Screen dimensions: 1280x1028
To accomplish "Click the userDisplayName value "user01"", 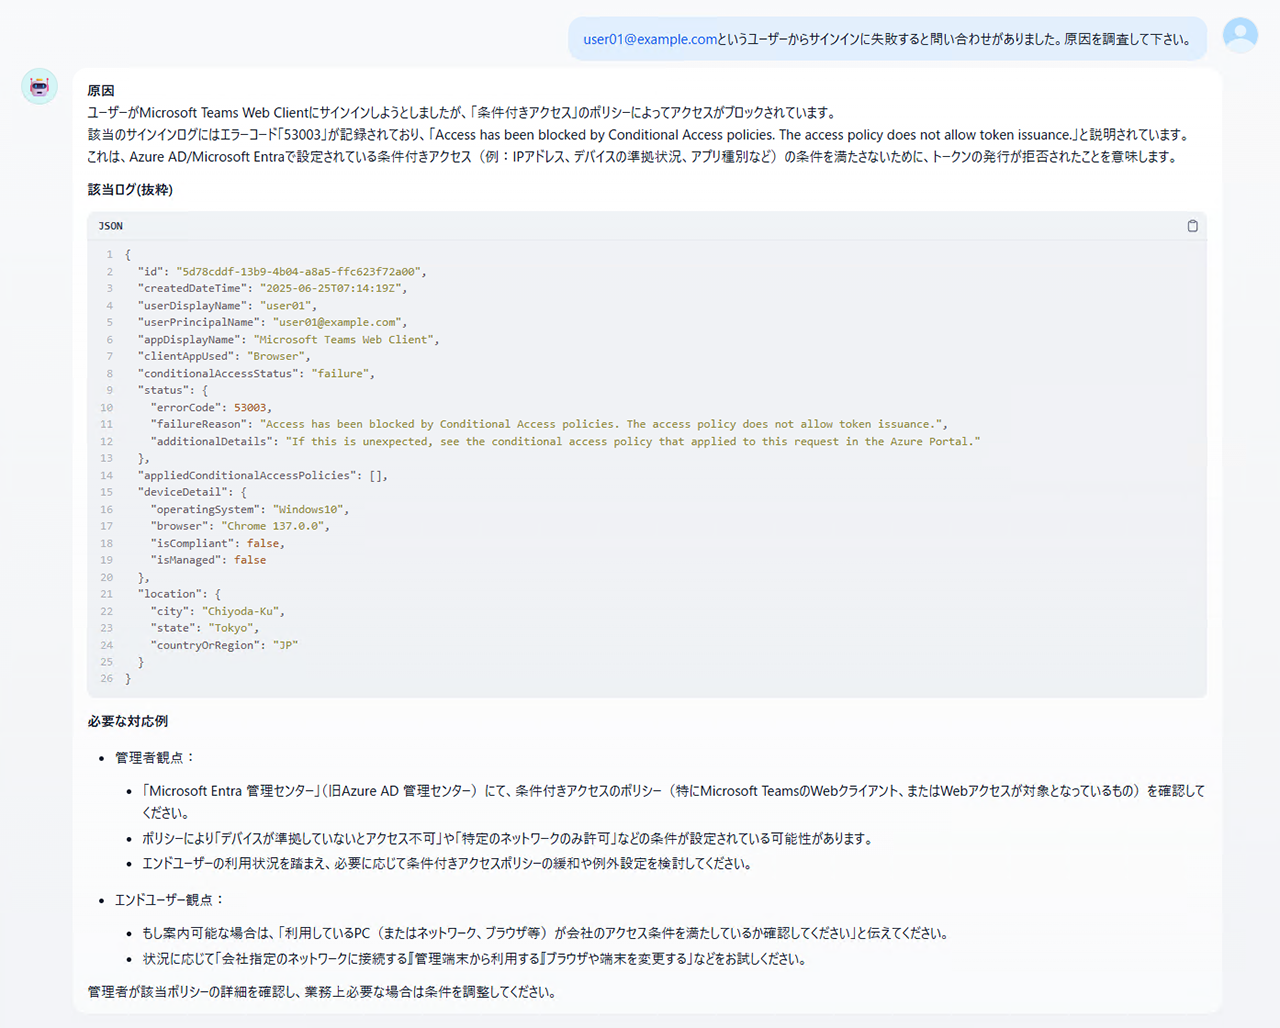I will tap(285, 305).
